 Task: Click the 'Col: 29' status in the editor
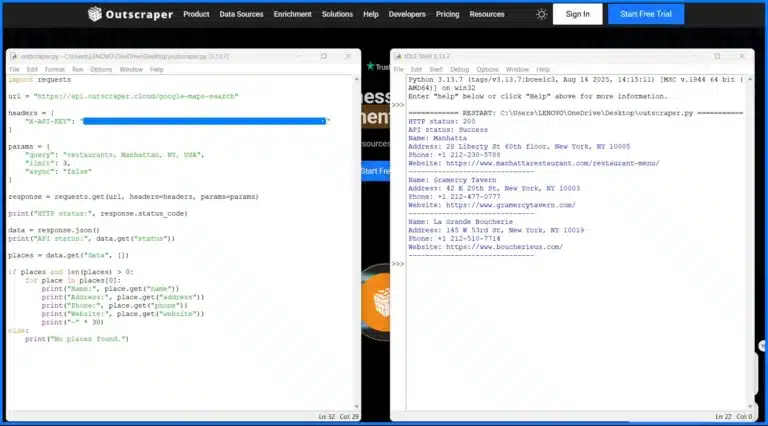349,417
